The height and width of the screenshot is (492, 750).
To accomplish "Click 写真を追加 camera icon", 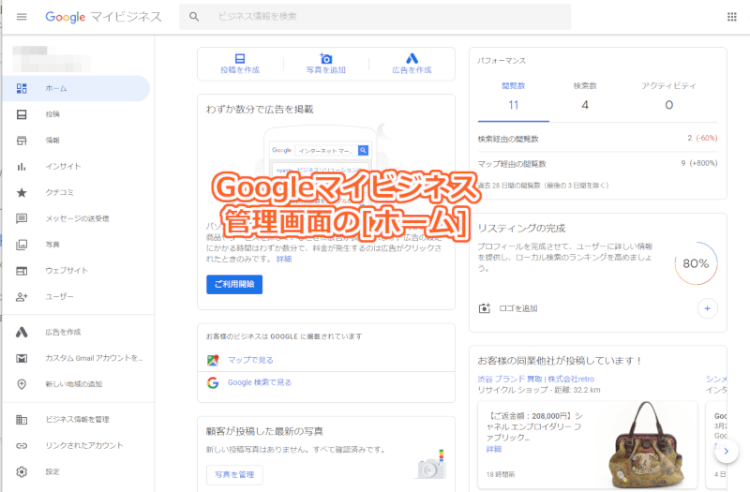I will pyautogui.click(x=326, y=59).
